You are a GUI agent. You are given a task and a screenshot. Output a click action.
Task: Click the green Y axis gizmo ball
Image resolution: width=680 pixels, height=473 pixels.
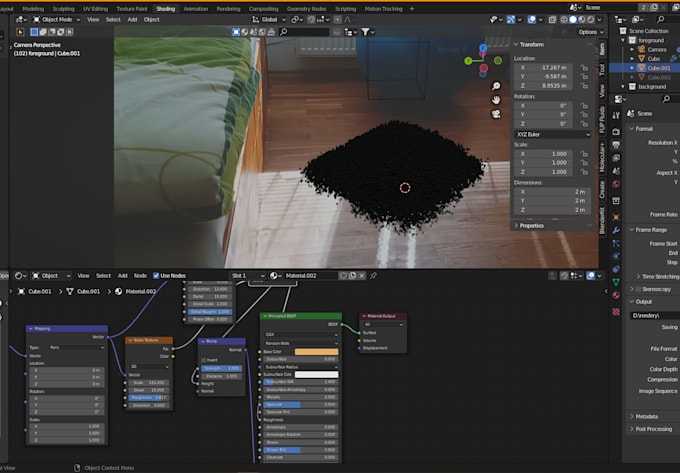468,61
